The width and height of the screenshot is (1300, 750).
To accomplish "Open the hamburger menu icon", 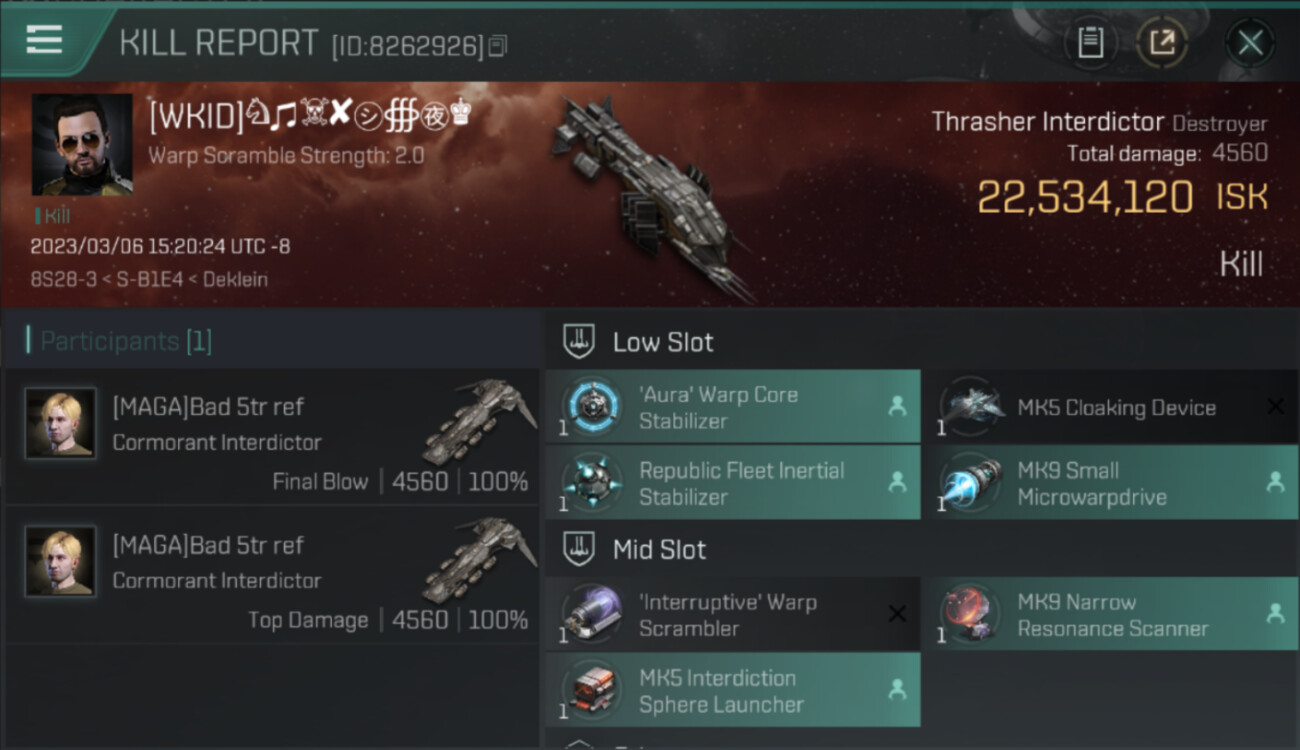I will click(44, 39).
